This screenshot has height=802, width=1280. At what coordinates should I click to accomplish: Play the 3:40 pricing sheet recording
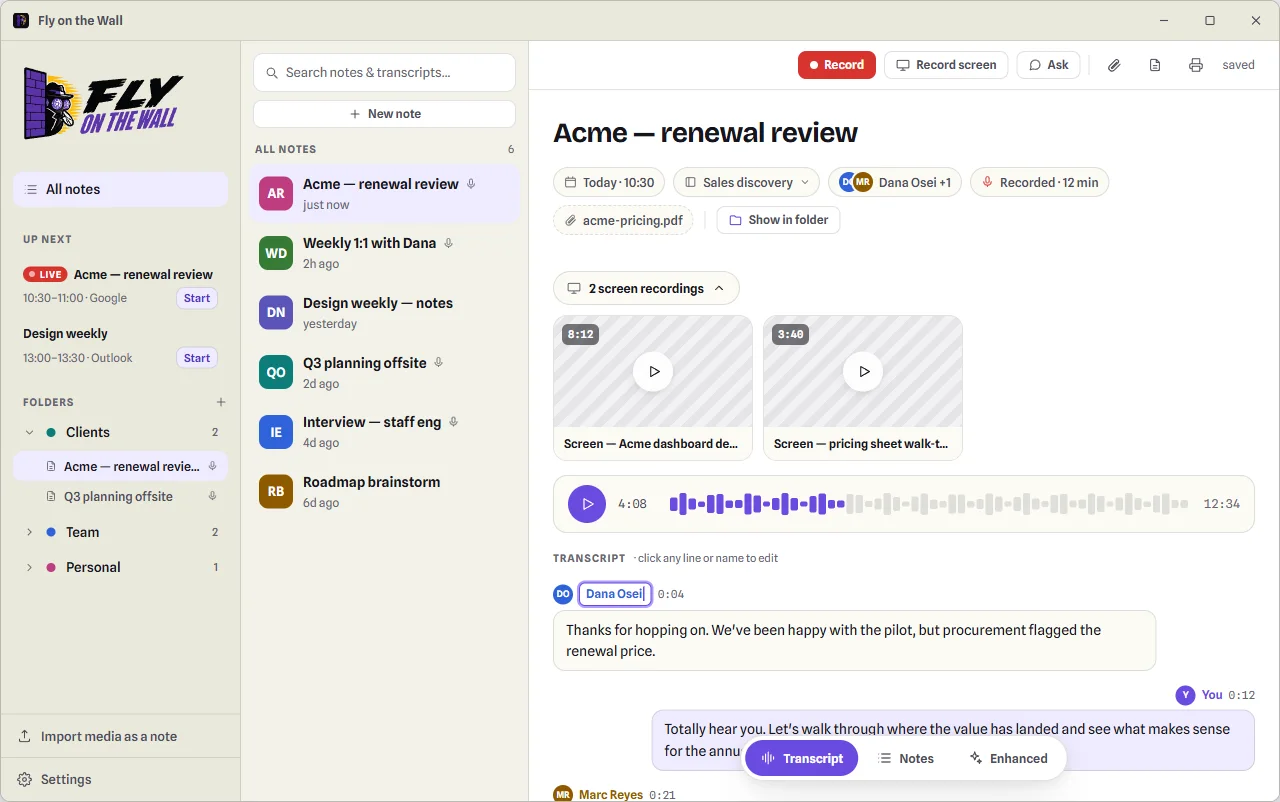pos(863,371)
